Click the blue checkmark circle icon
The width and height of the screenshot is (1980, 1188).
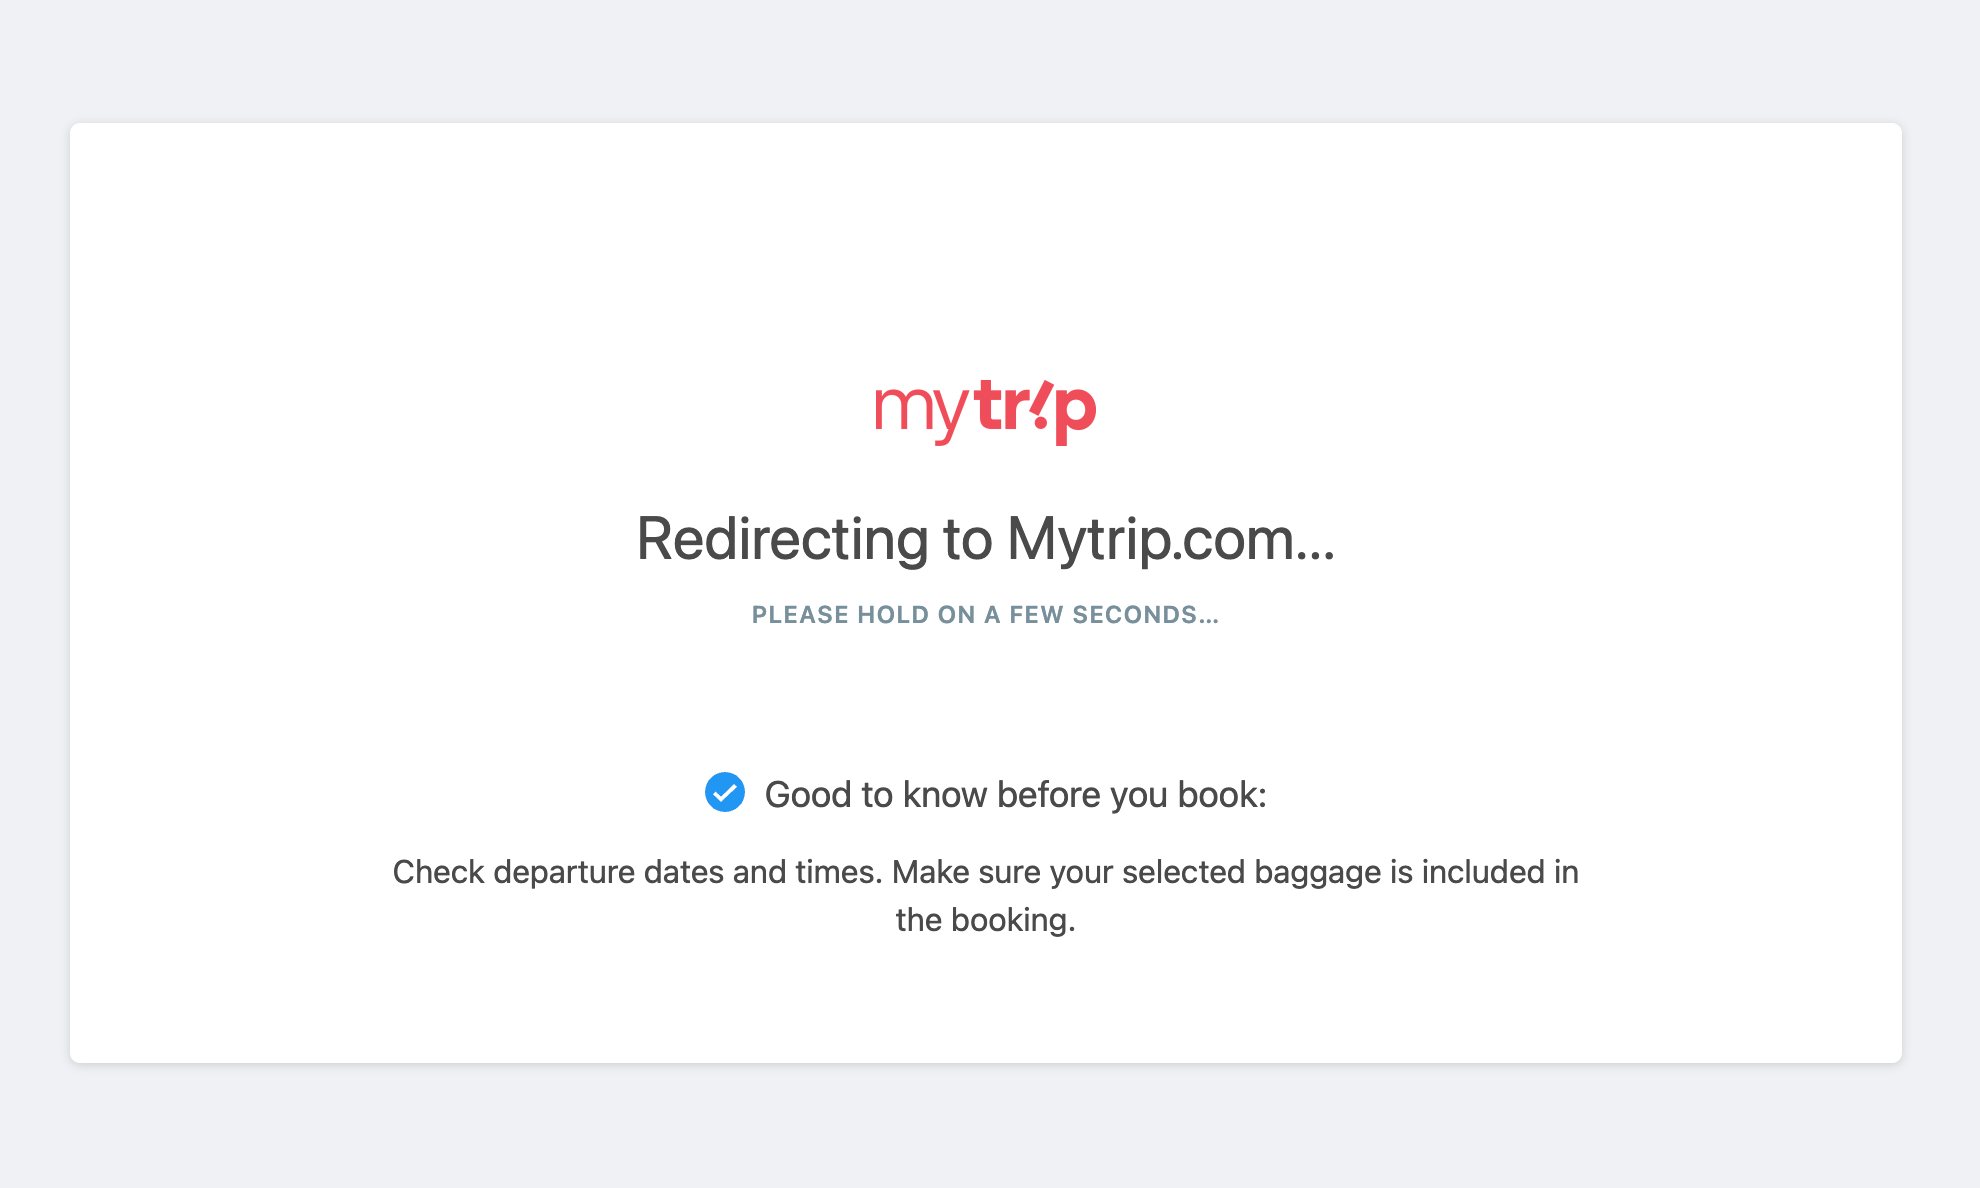coord(725,792)
